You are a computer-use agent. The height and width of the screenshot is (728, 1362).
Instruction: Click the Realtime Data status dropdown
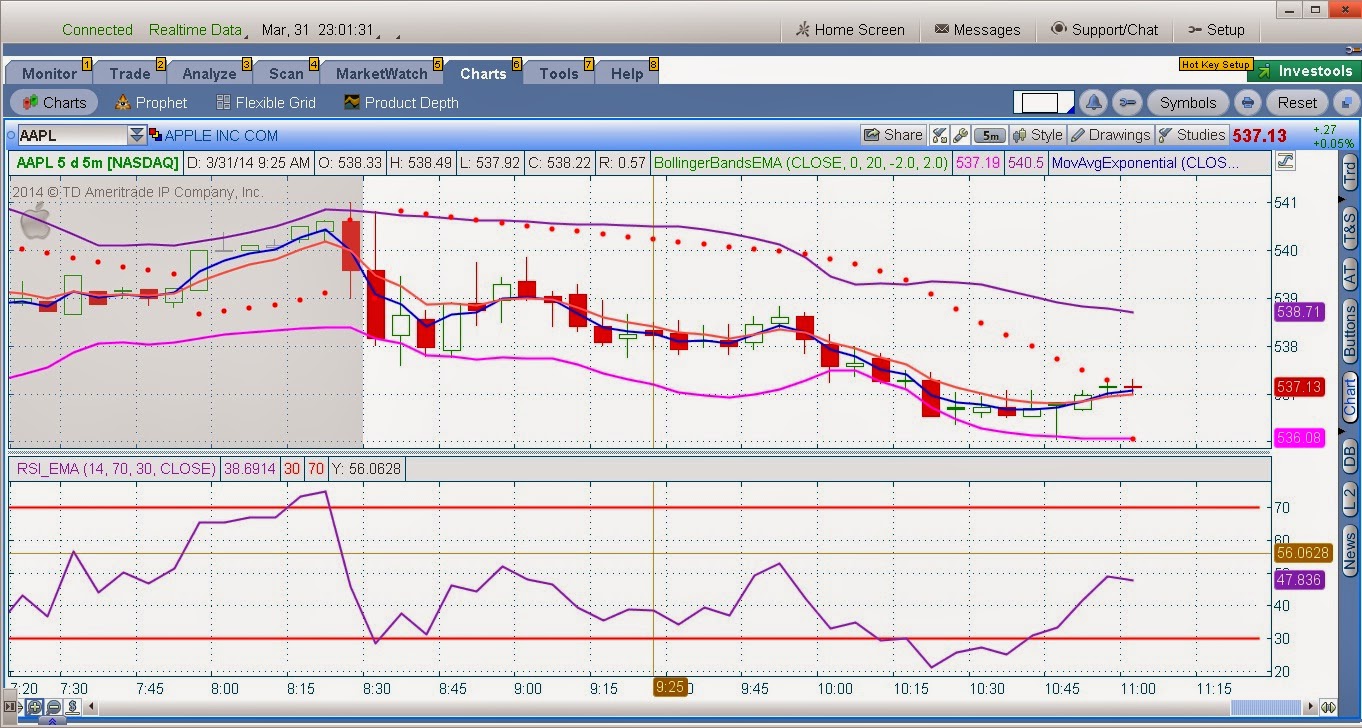(x=199, y=30)
